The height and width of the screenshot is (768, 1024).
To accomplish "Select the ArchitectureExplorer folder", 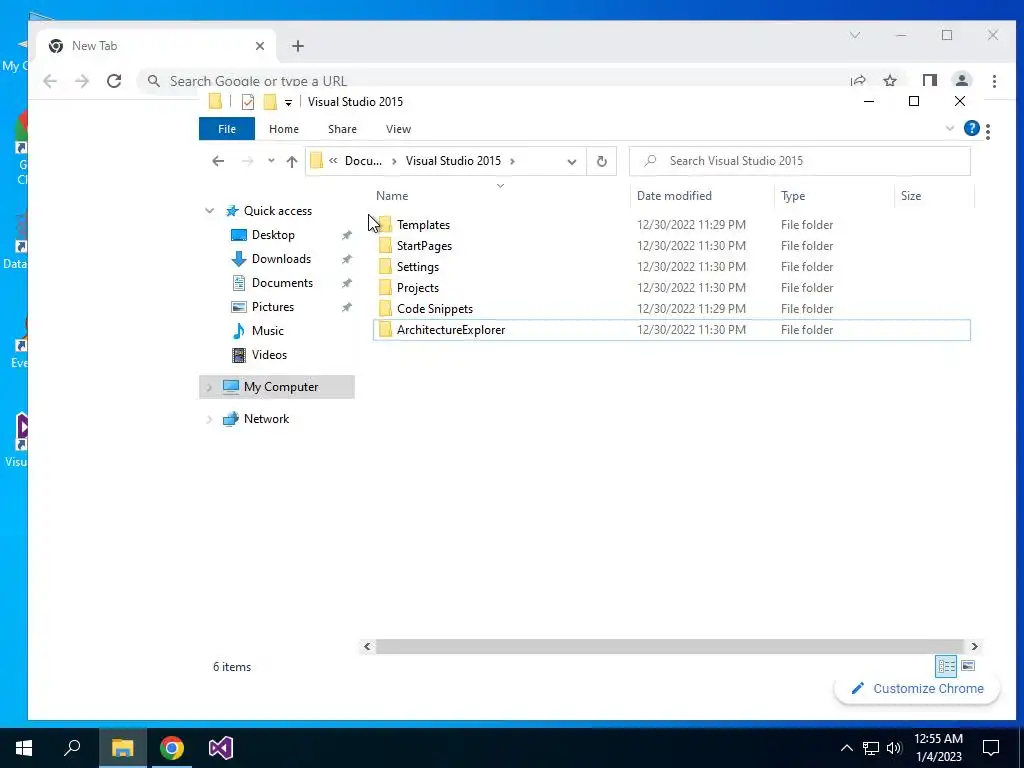I will point(672,330).
